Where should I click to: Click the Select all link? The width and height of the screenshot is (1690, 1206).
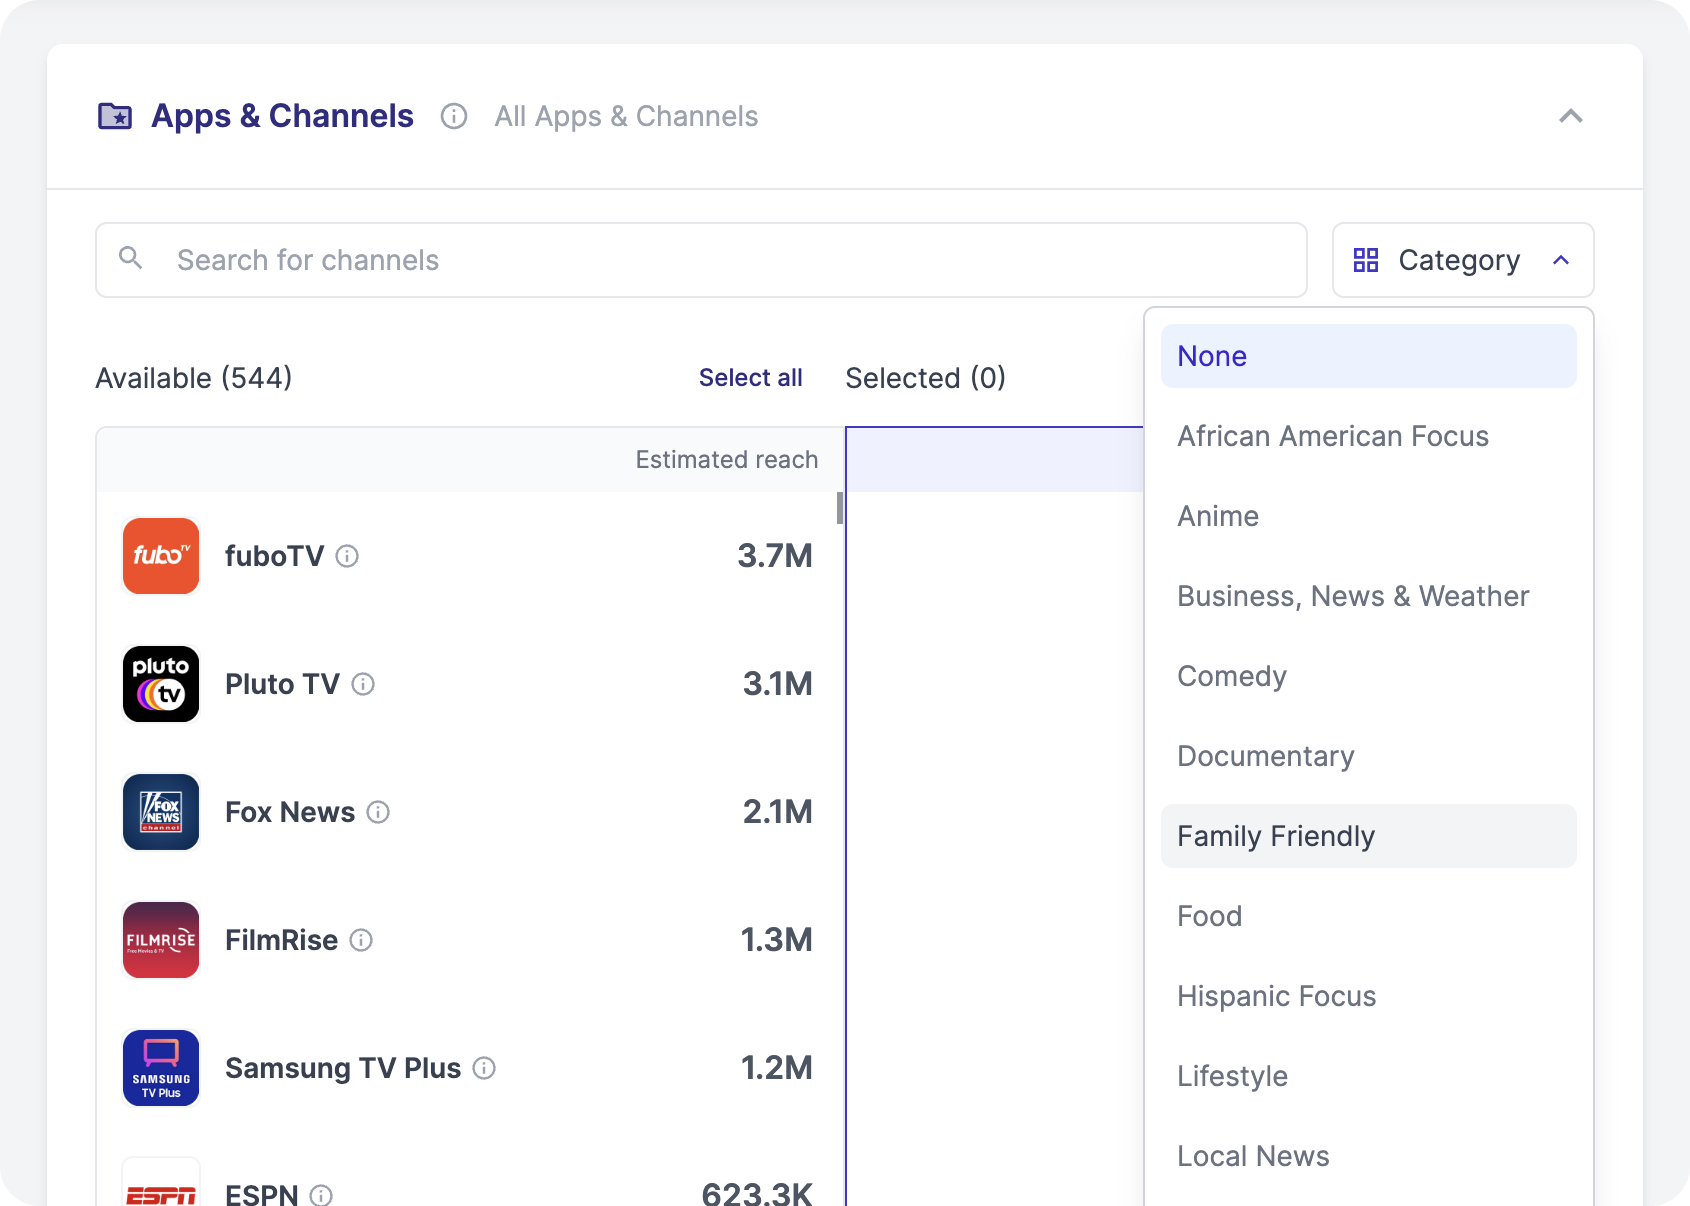[x=750, y=378]
